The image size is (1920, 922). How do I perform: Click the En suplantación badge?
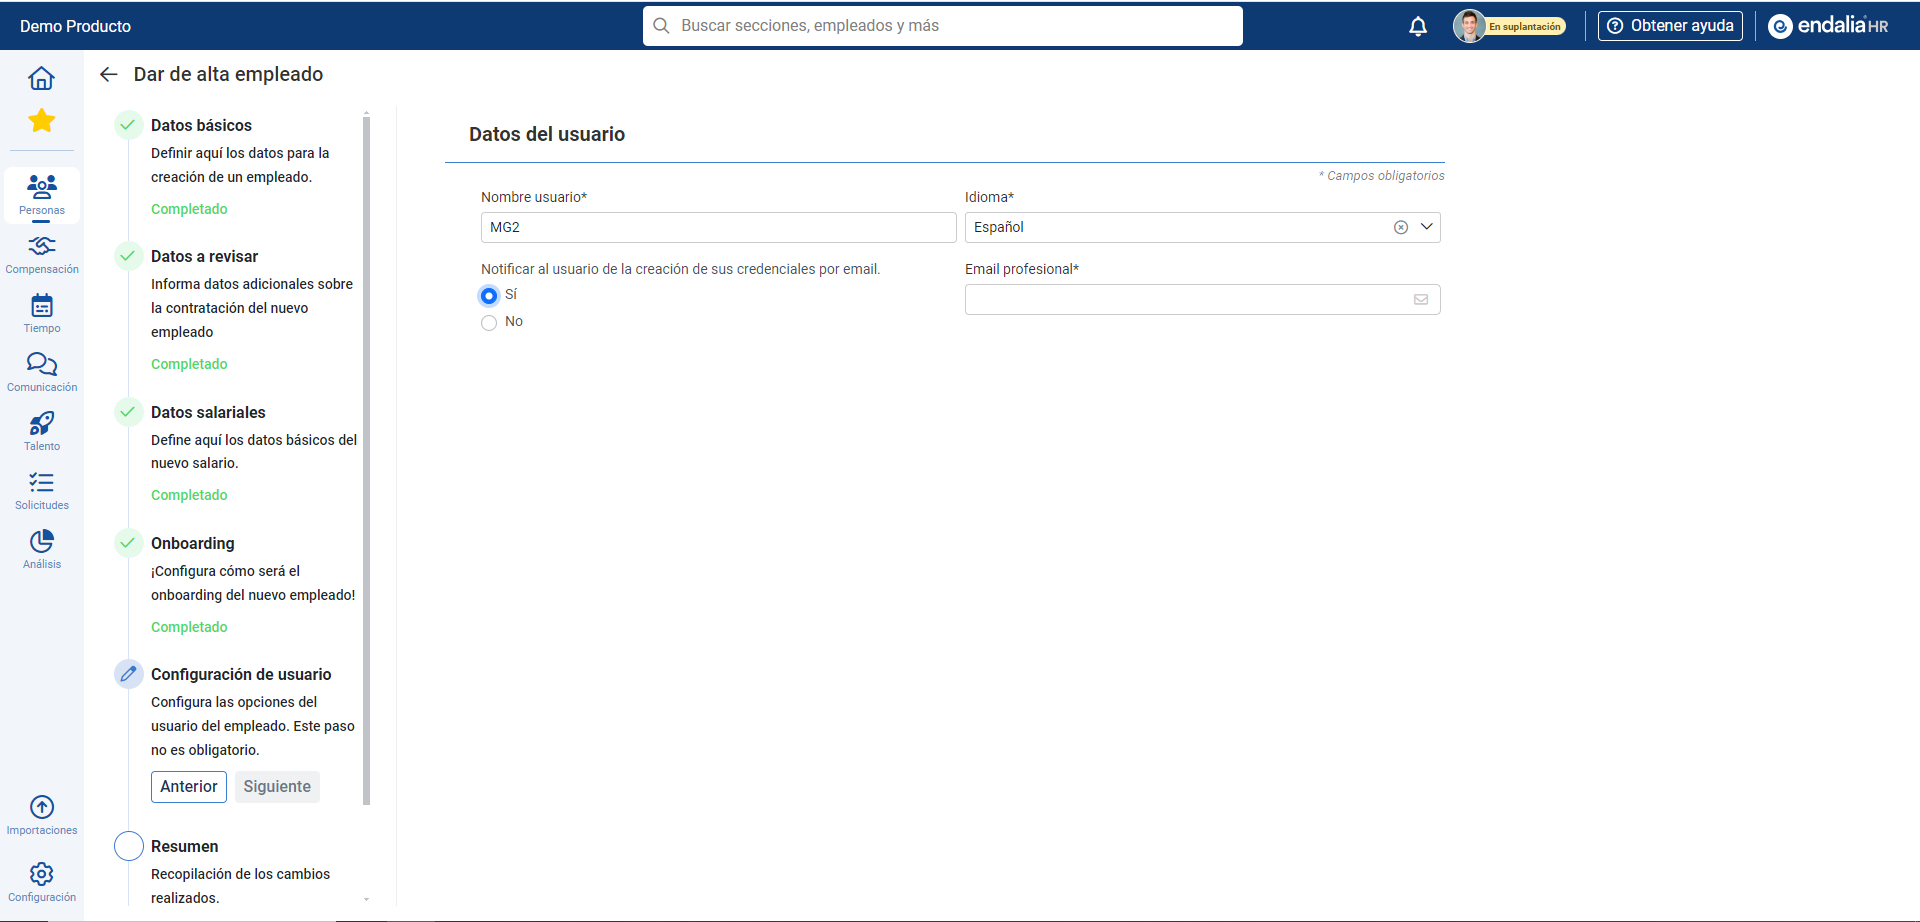coord(1525,27)
